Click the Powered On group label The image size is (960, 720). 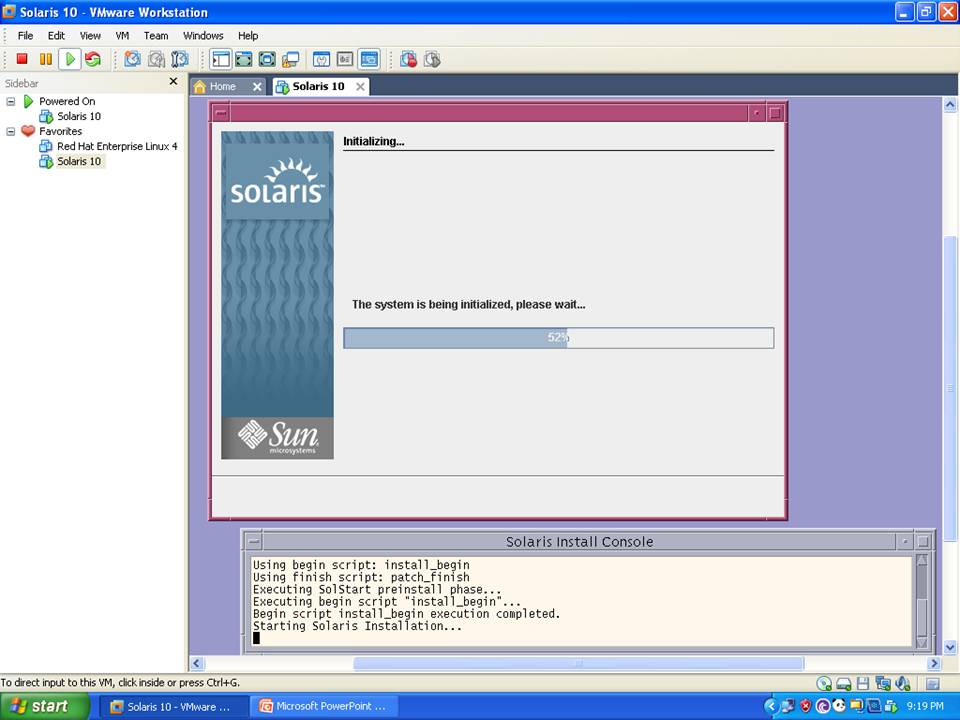(67, 101)
